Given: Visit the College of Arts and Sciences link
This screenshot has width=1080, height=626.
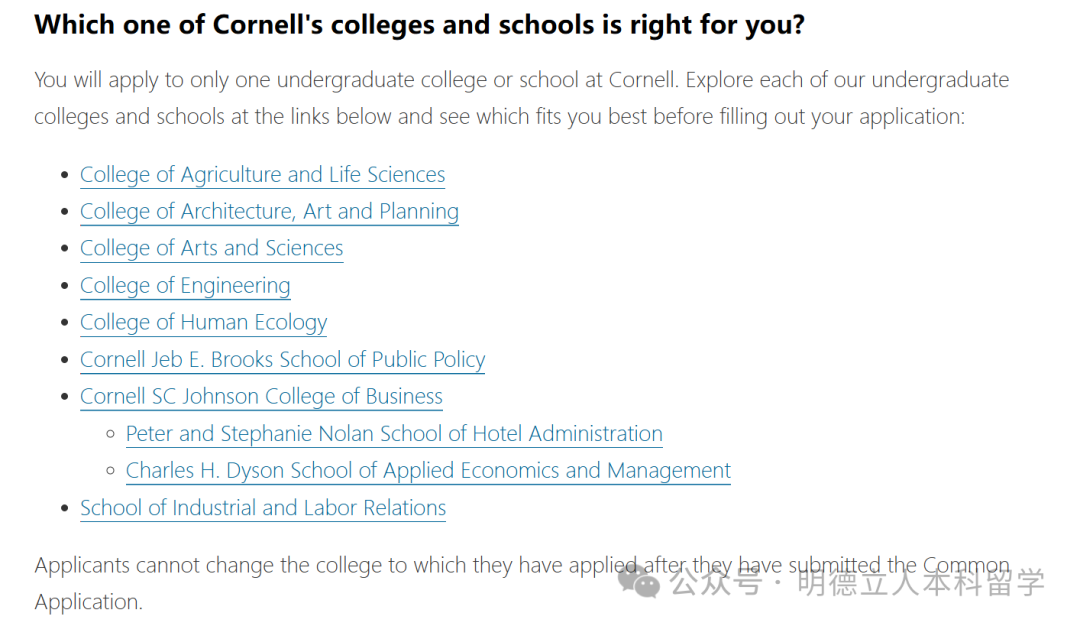Looking at the screenshot, I should 211,249.
